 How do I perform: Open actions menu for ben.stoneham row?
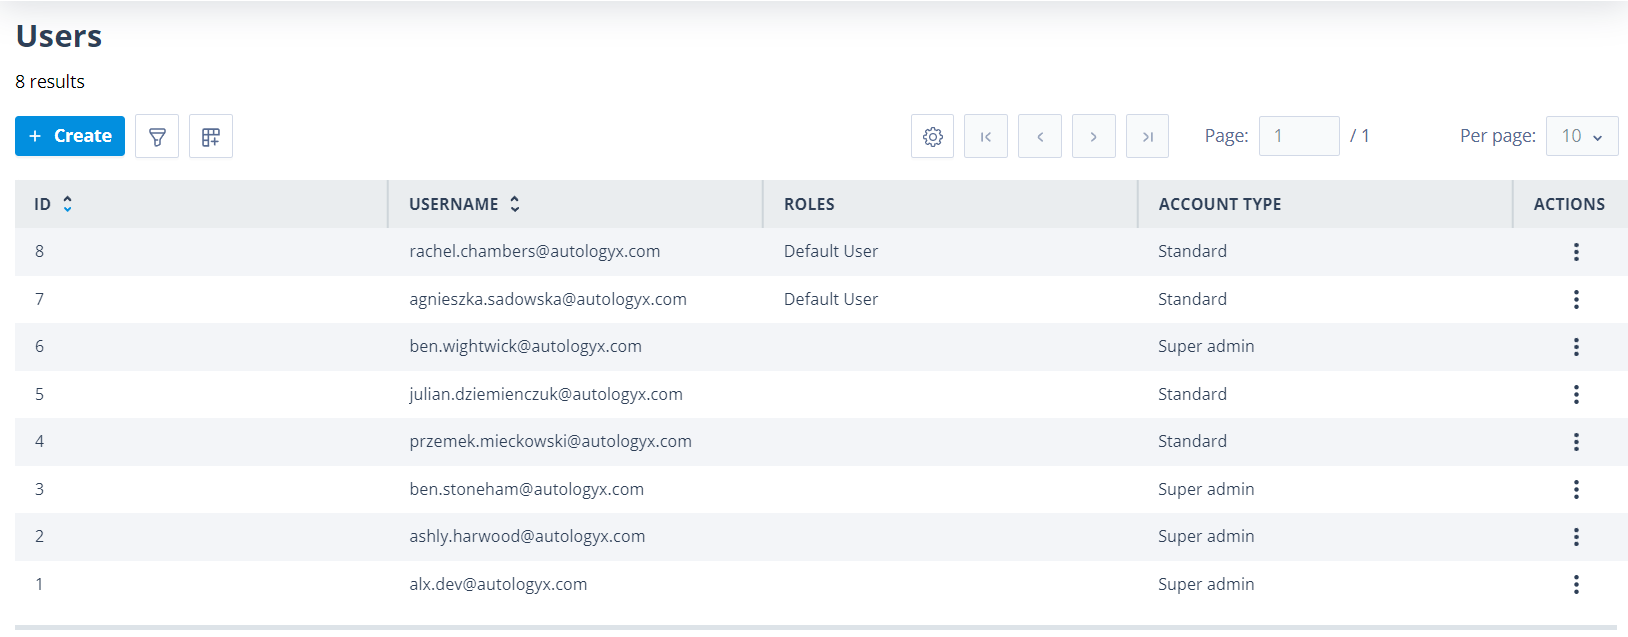pyautogui.click(x=1576, y=489)
